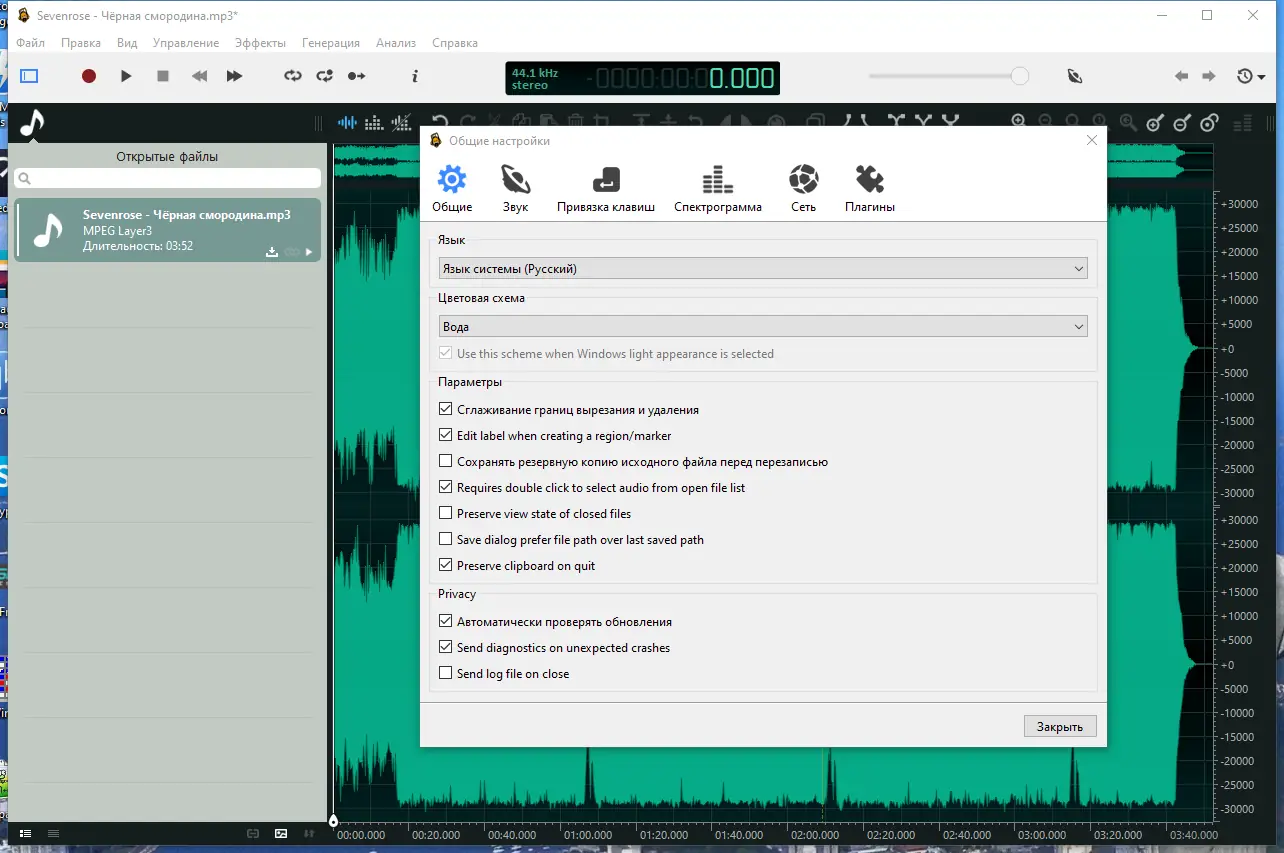This screenshot has width=1284, height=853.
Task: Click the loop with record dot icon
Action: tap(325, 76)
